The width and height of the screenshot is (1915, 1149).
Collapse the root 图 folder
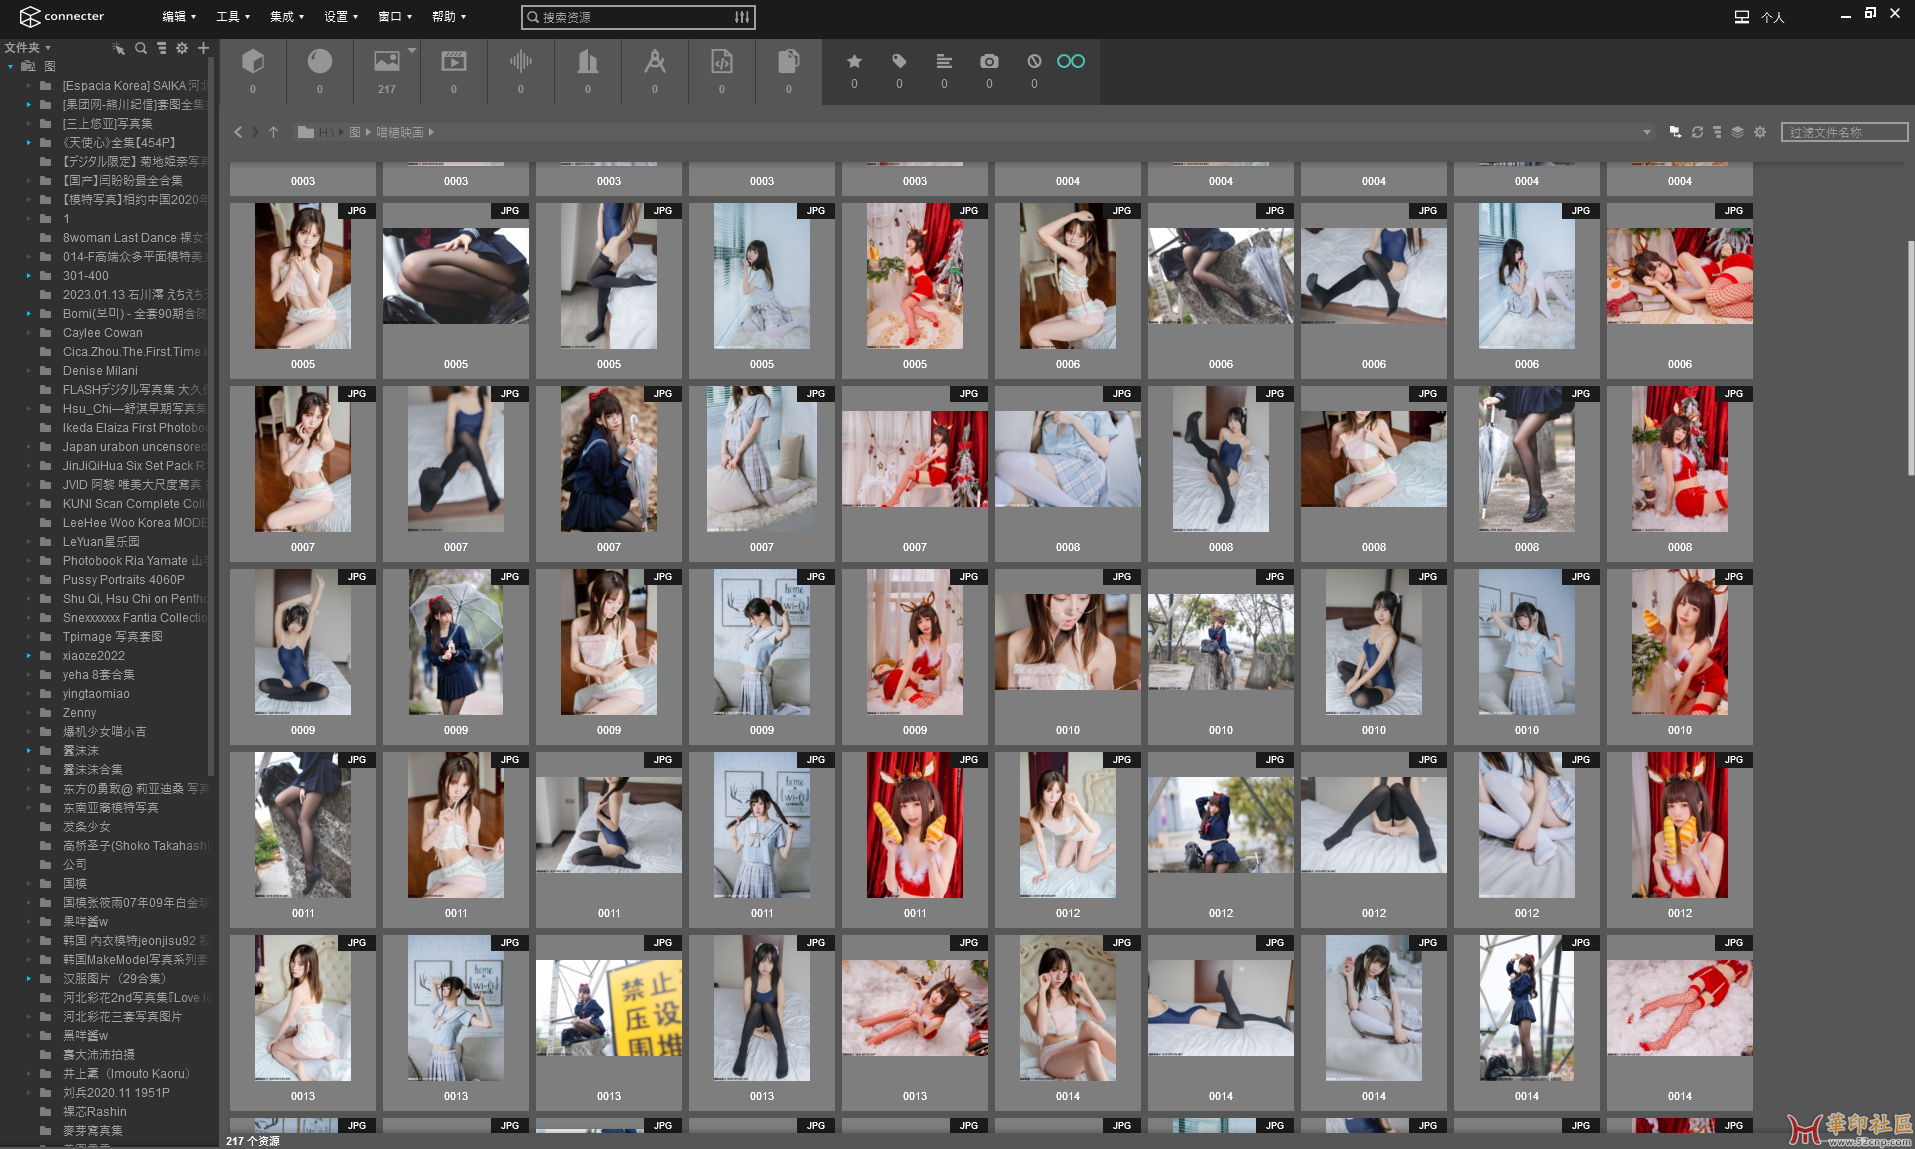point(11,67)
